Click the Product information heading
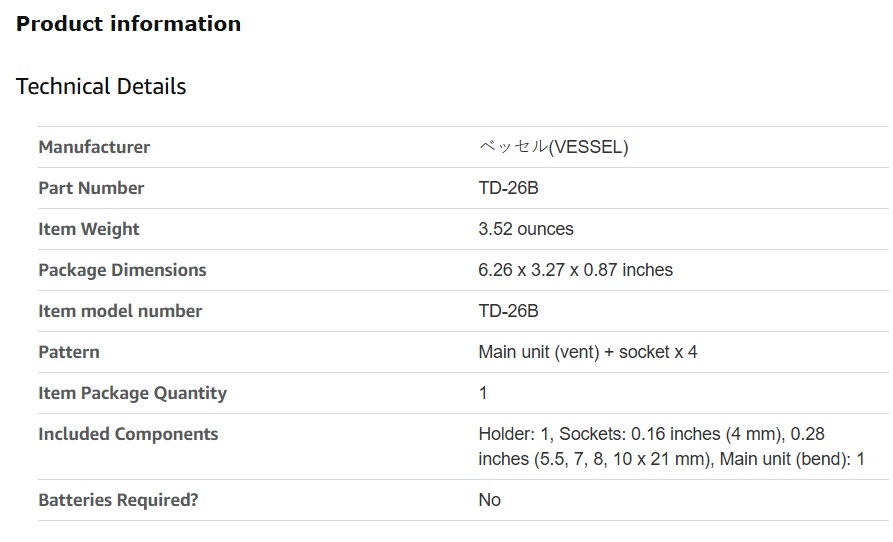The image size is (893, 542). point(128,24)
